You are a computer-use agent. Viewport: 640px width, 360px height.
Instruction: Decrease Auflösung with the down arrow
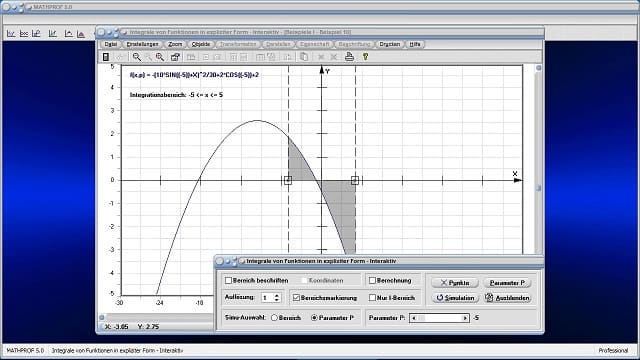click(x=277, y=300)
